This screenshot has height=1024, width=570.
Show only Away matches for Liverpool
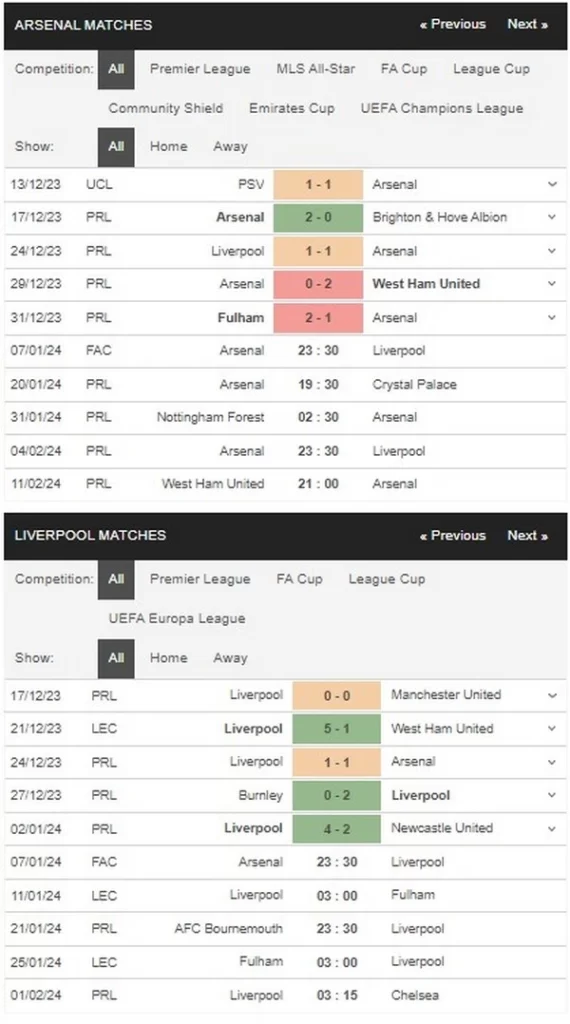pos(230,658)
